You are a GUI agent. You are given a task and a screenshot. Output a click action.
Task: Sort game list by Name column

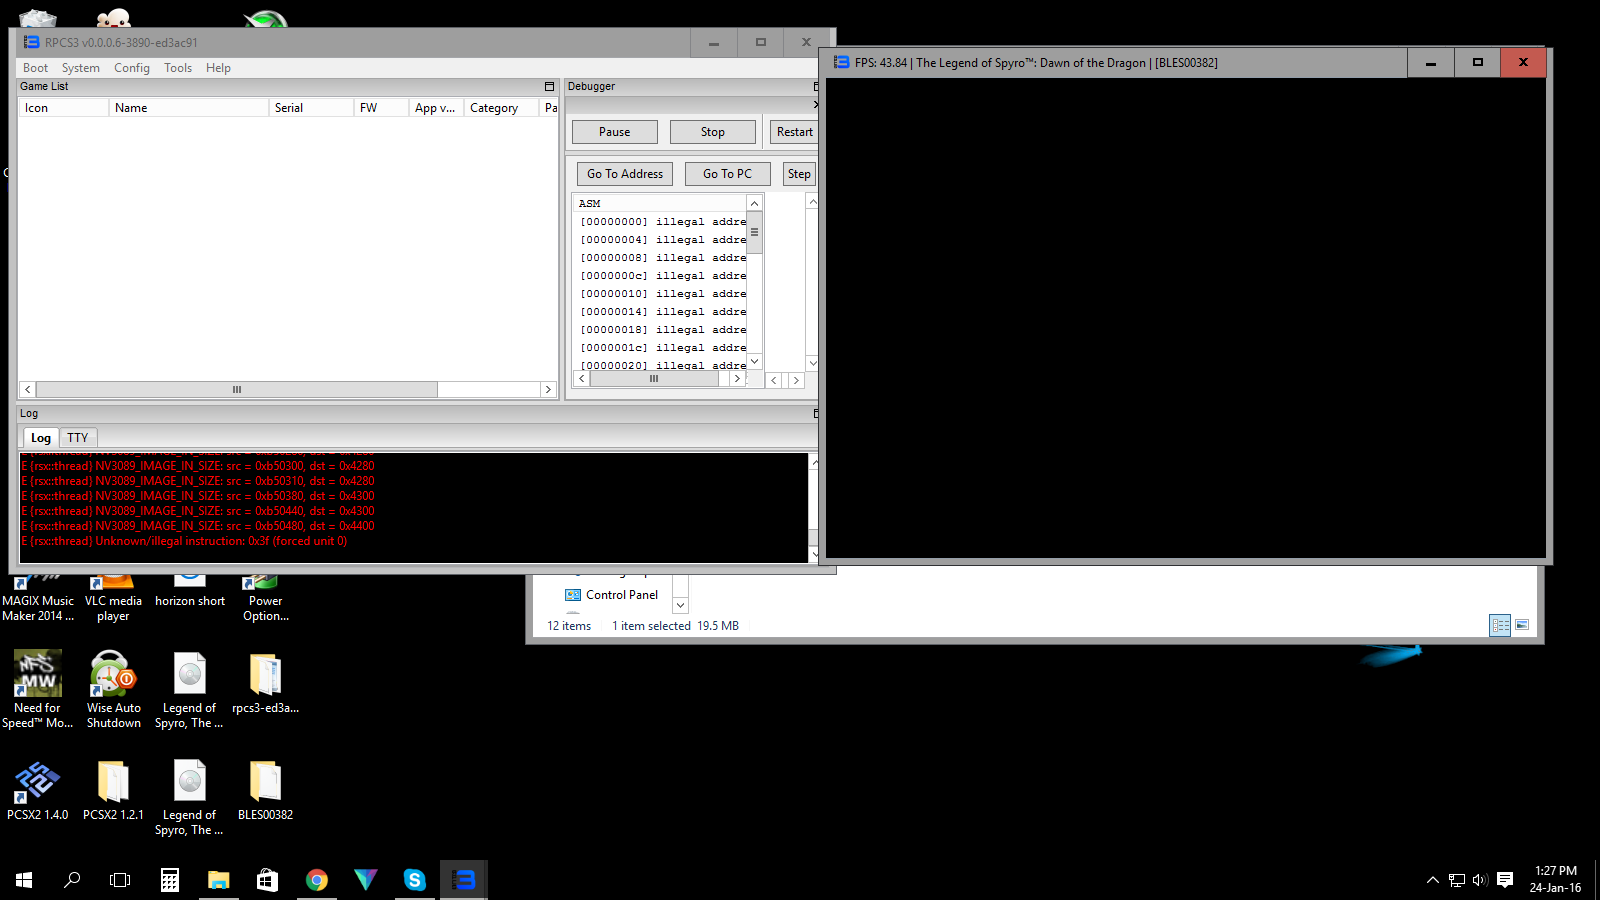coord(189,108)
